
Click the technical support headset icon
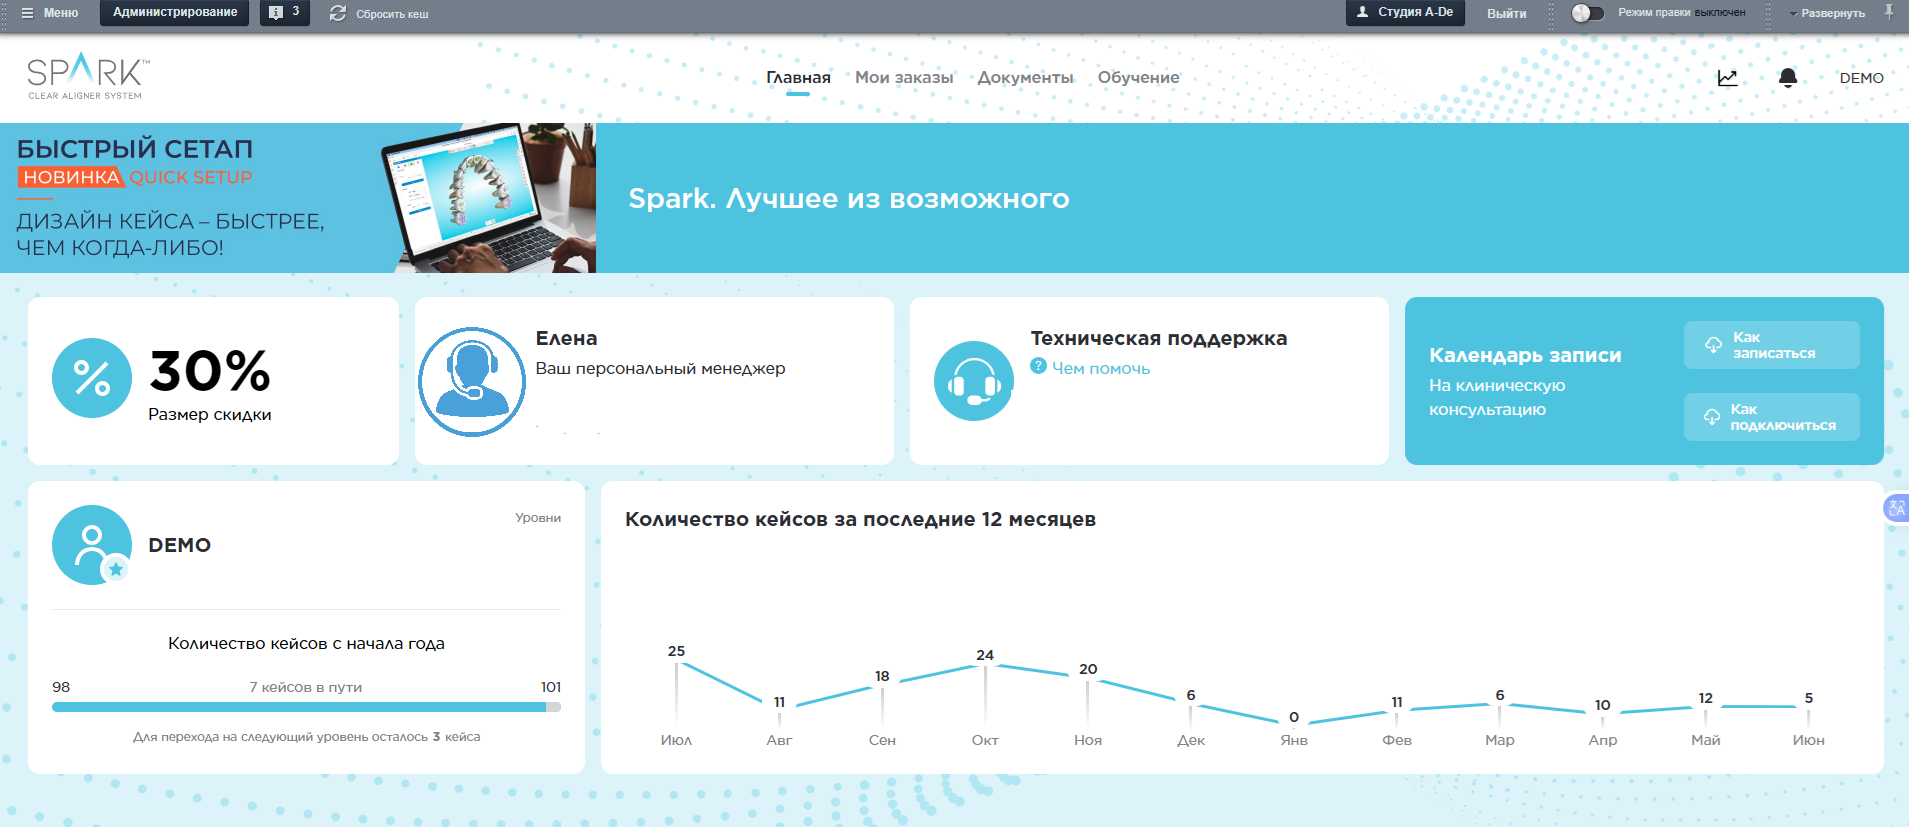974,381
